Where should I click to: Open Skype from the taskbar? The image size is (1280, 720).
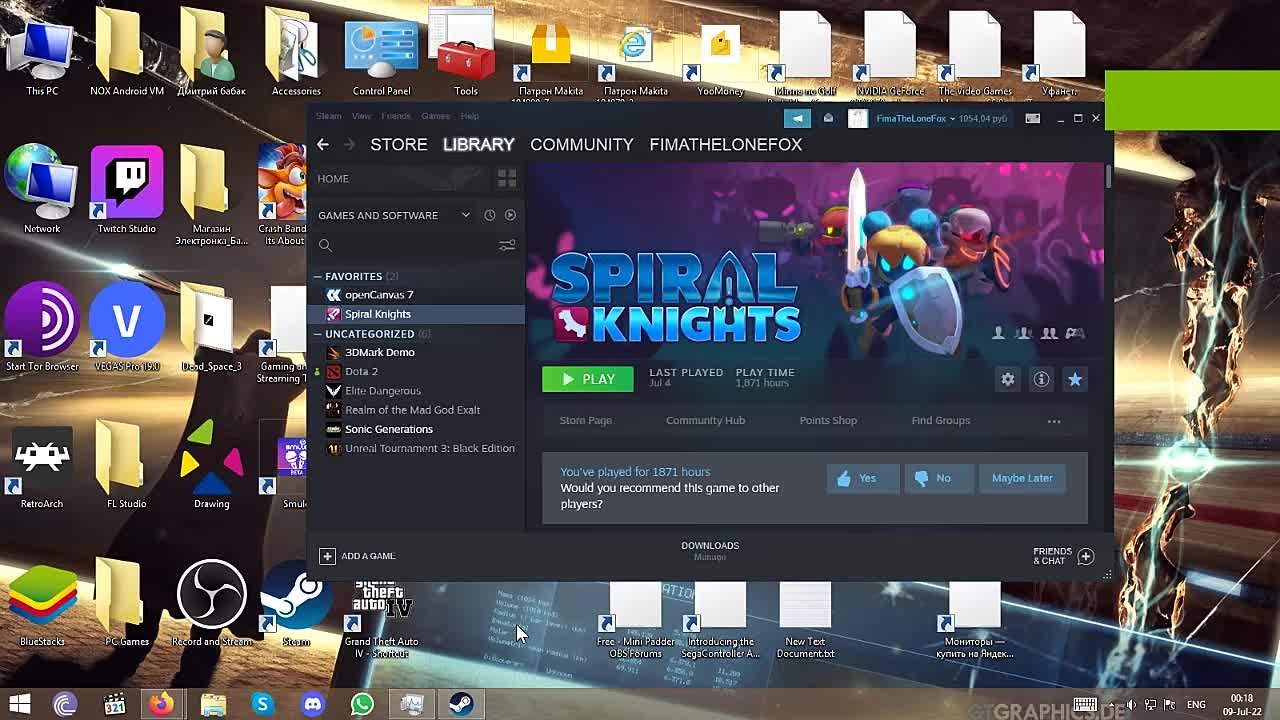coord(262,704)
